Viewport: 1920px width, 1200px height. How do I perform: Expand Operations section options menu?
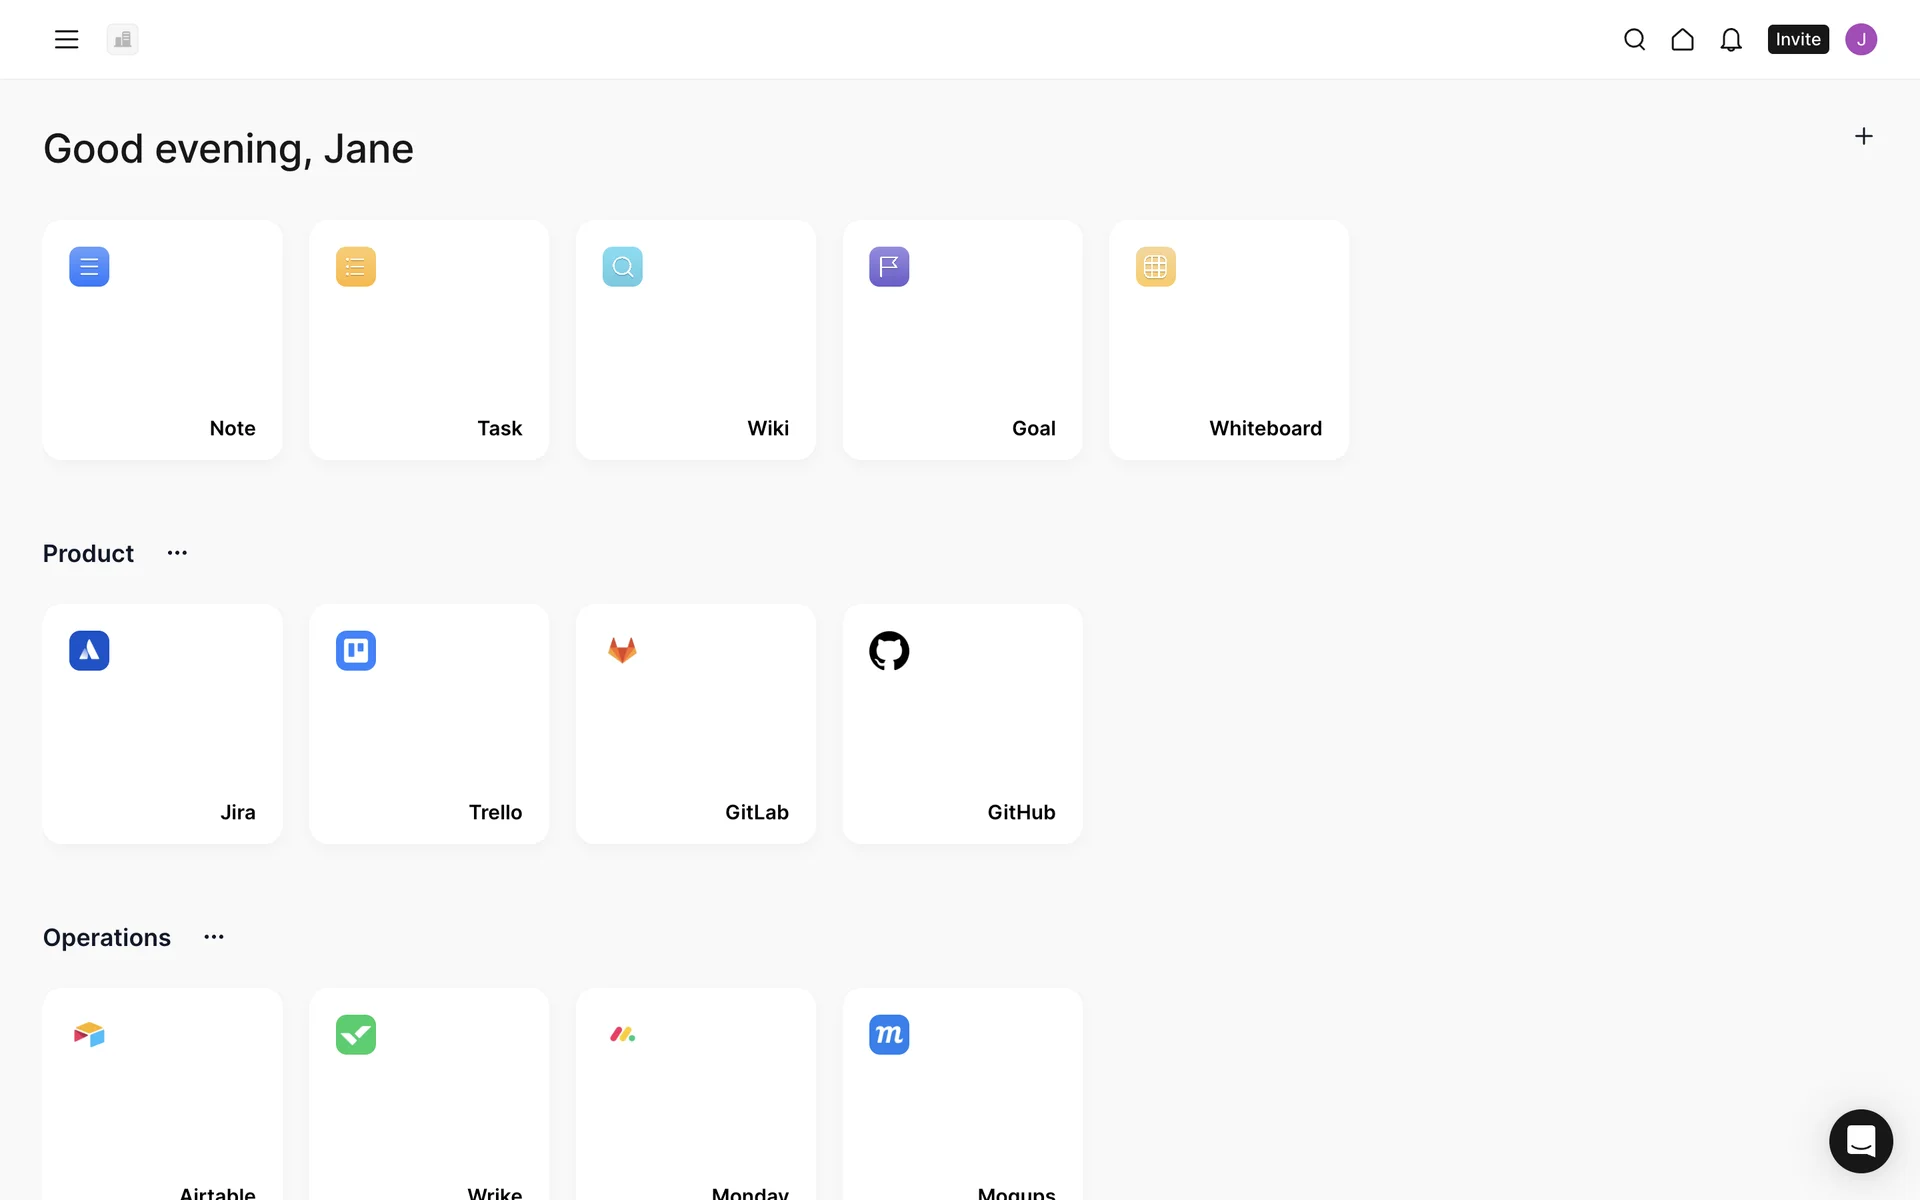tap(214, 937)
